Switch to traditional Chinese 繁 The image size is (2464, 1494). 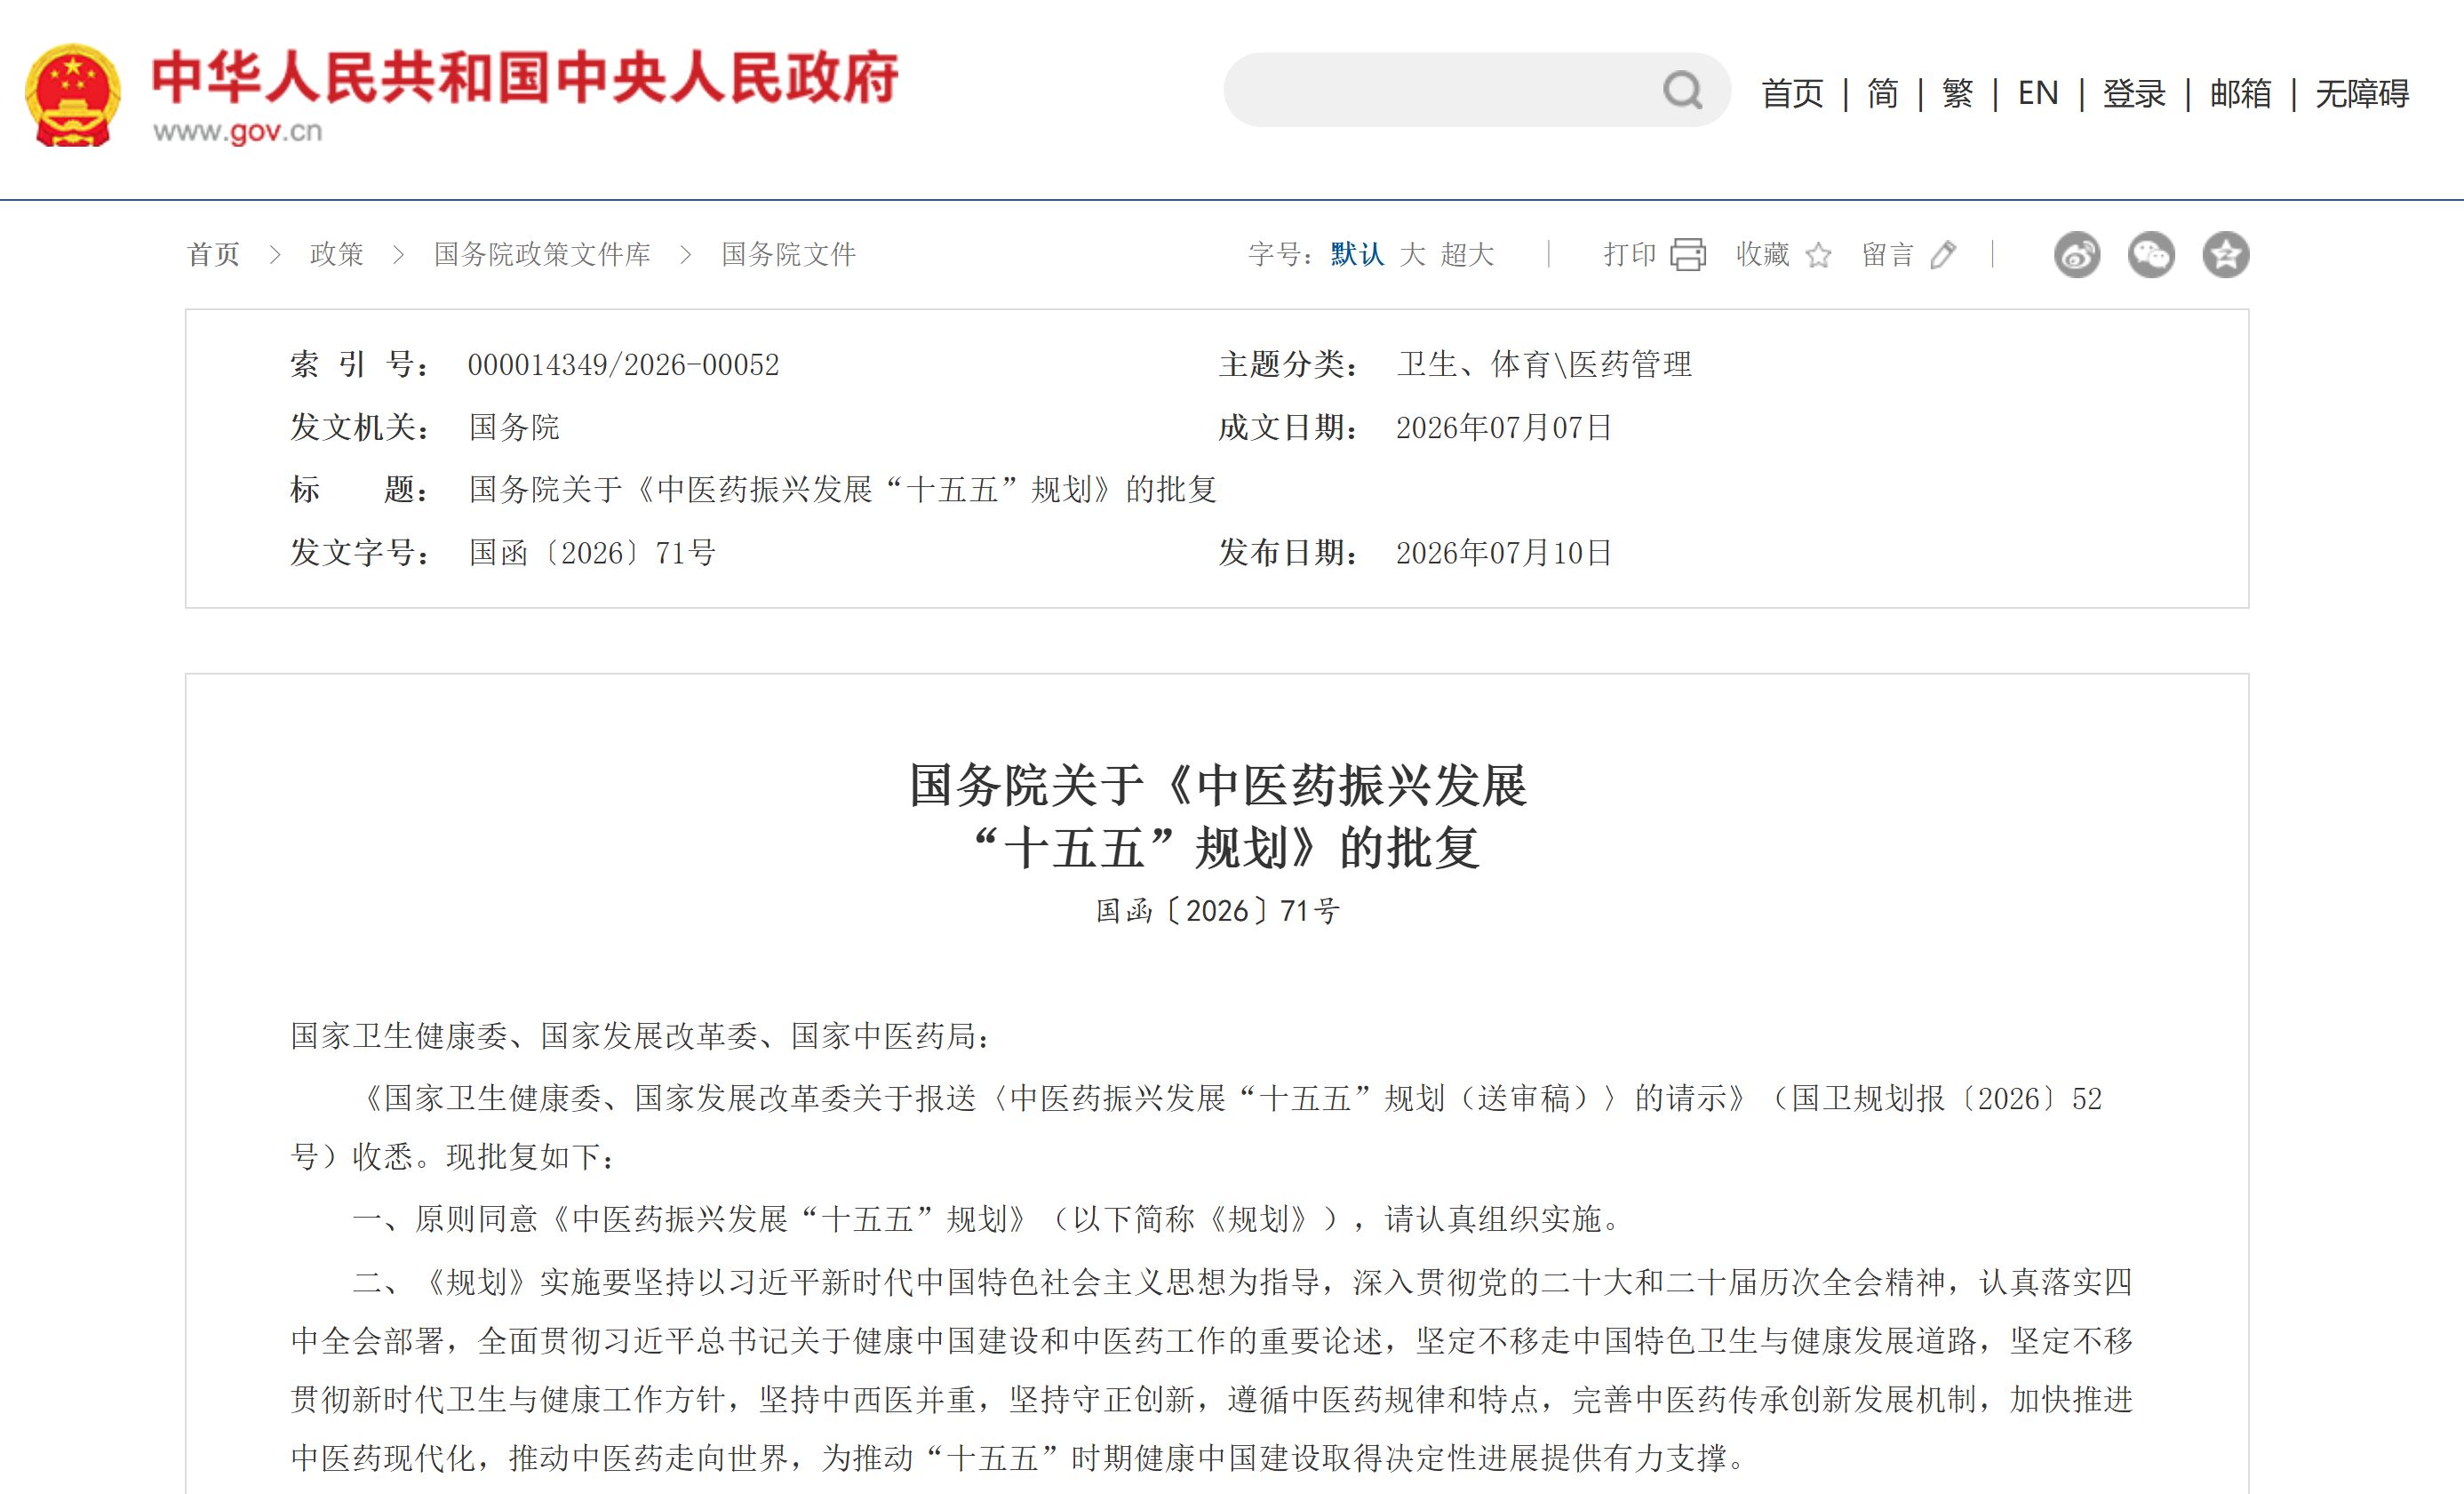[x=1958, y=93]
